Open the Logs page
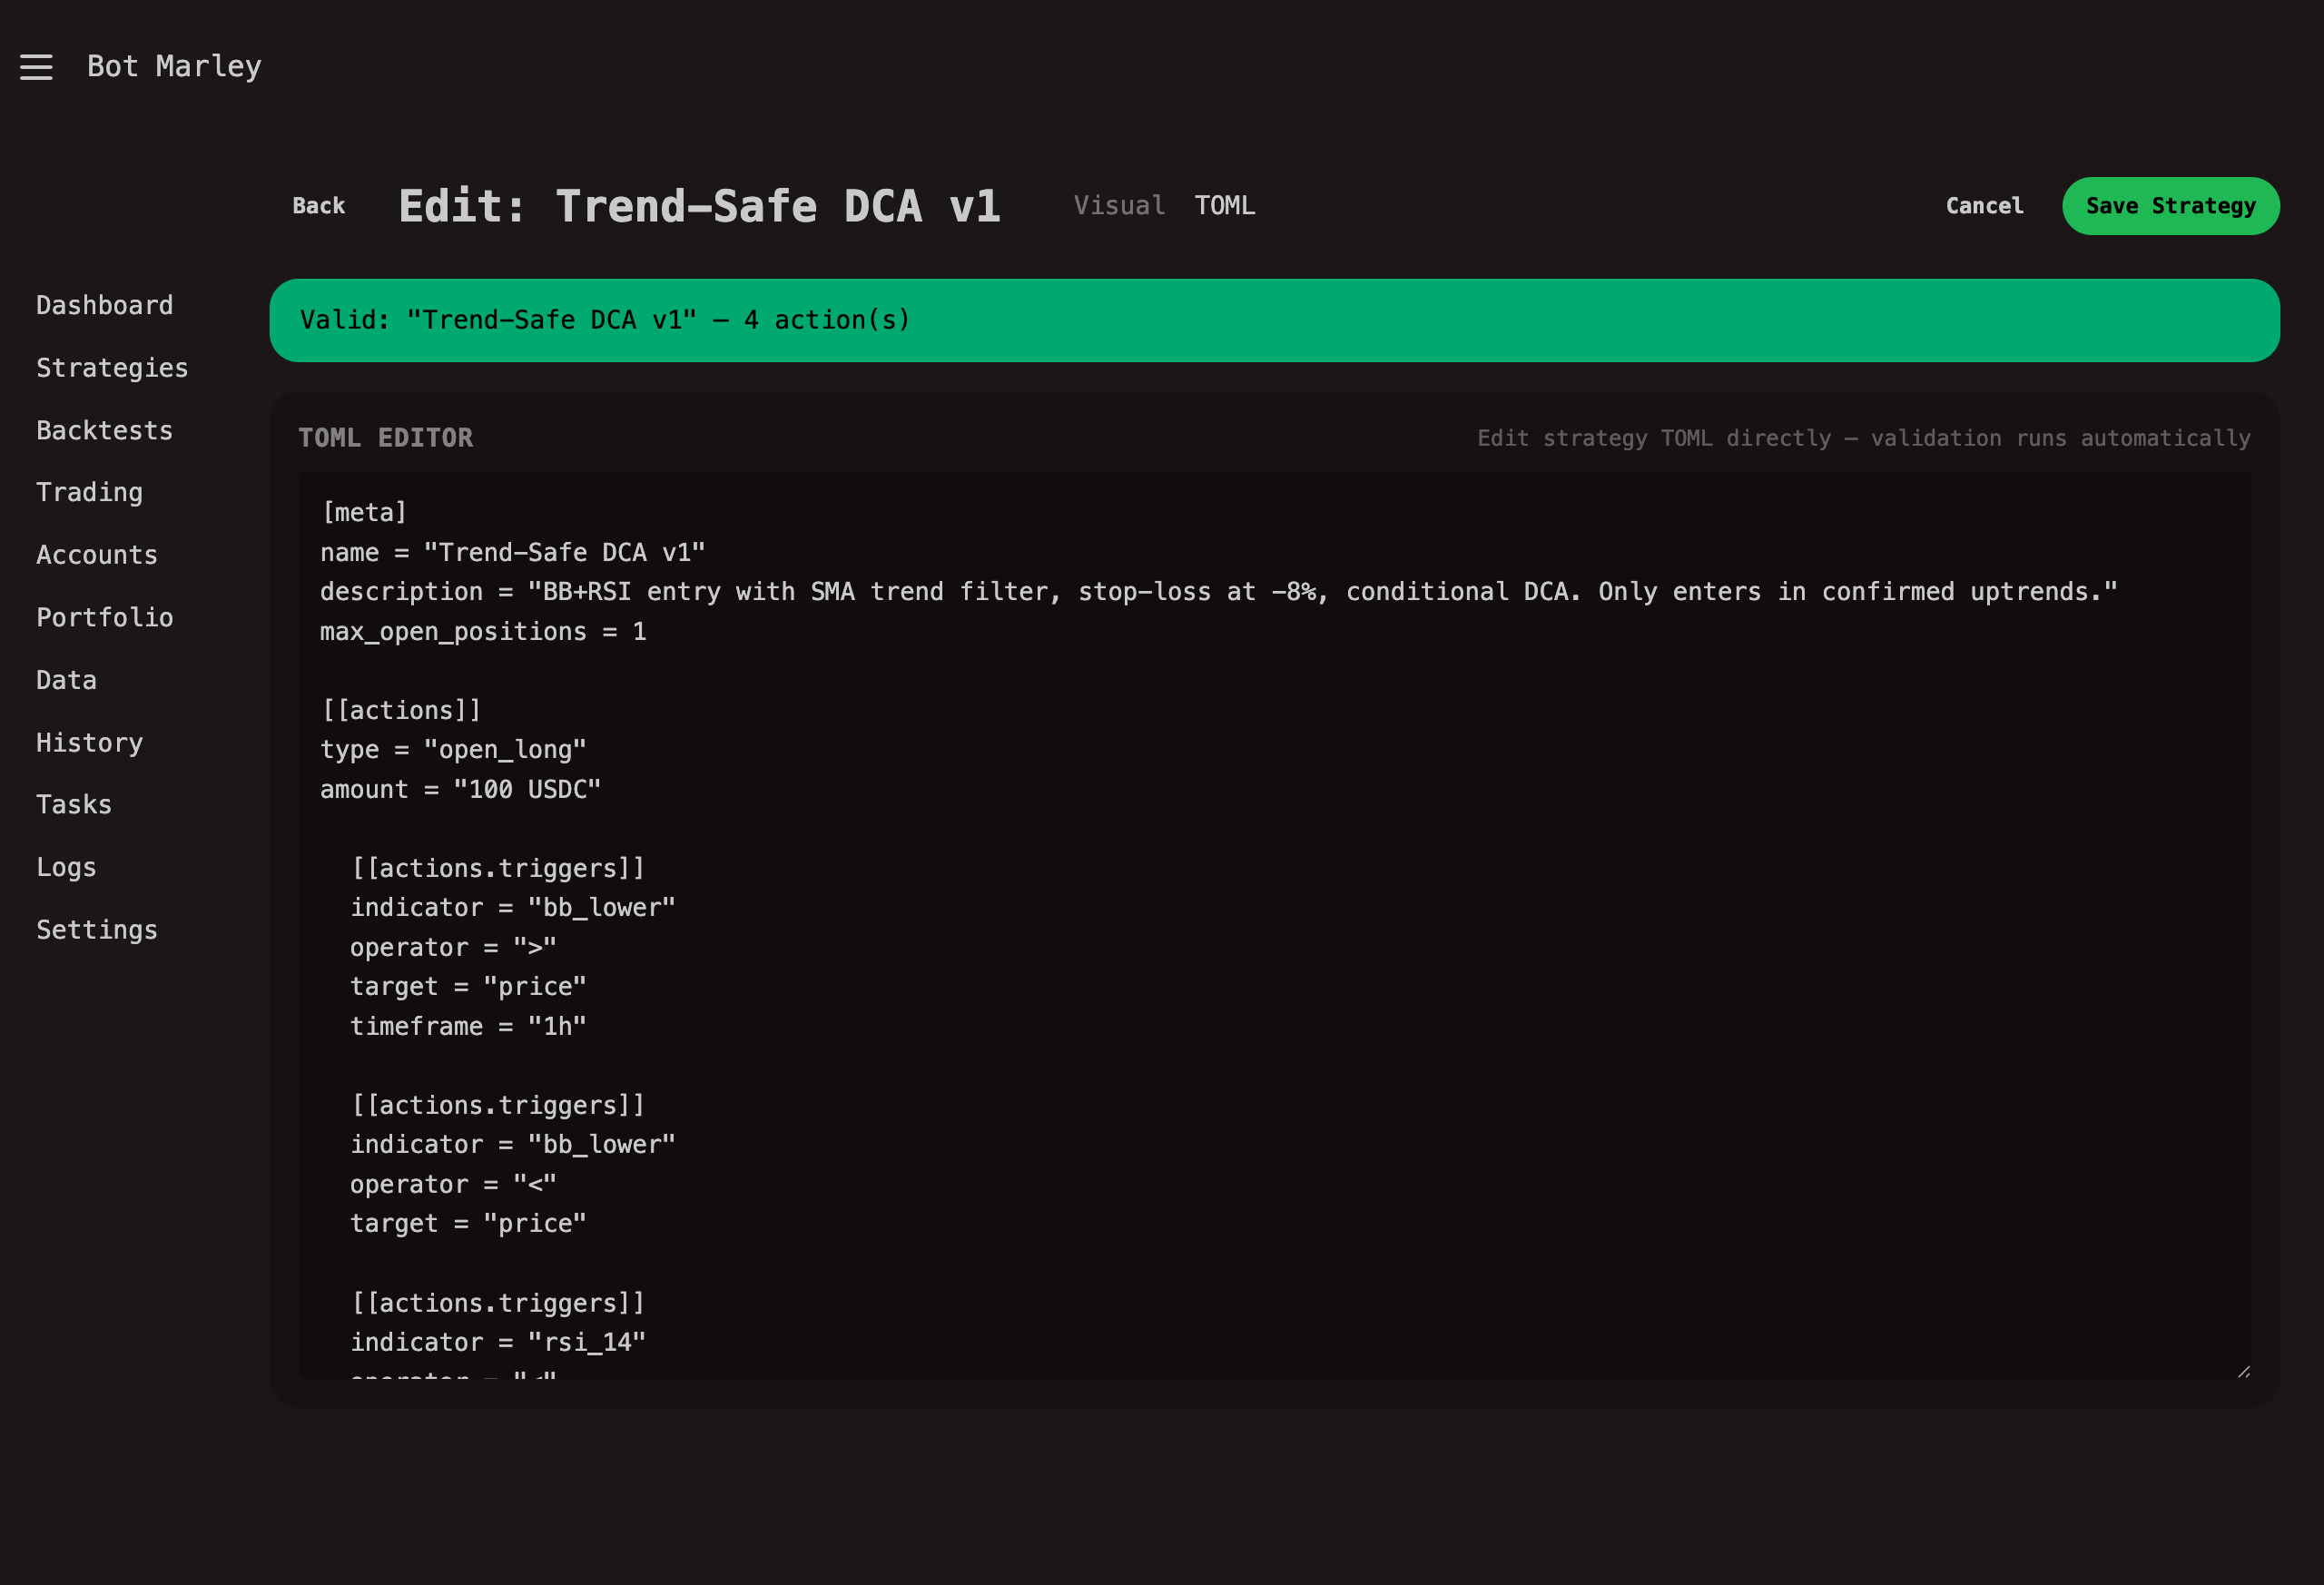Viewport: 2324px width, 1585px height. tap(66, 867)
